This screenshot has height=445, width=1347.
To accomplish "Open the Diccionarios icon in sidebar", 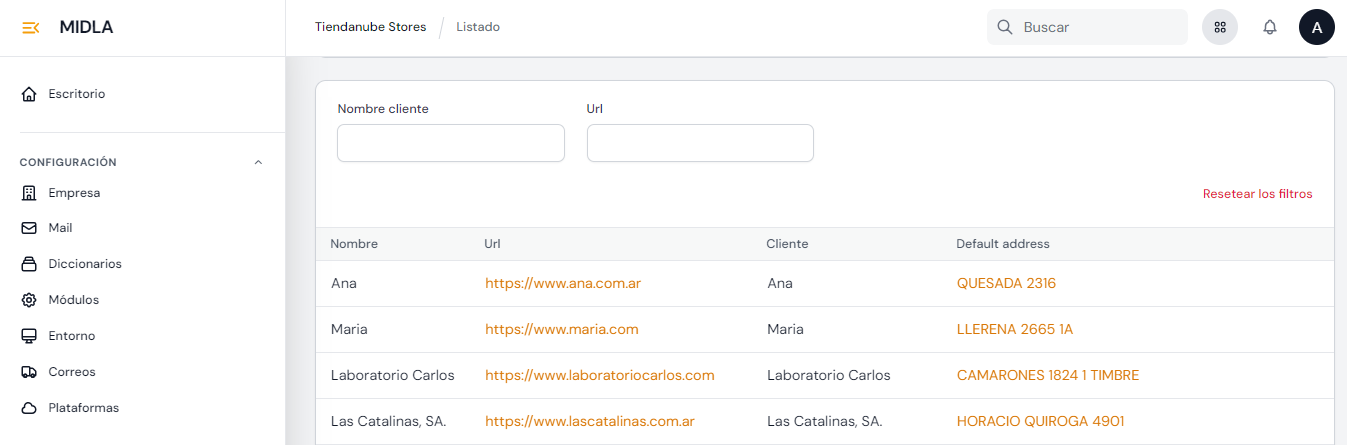I will pos(29,264).
